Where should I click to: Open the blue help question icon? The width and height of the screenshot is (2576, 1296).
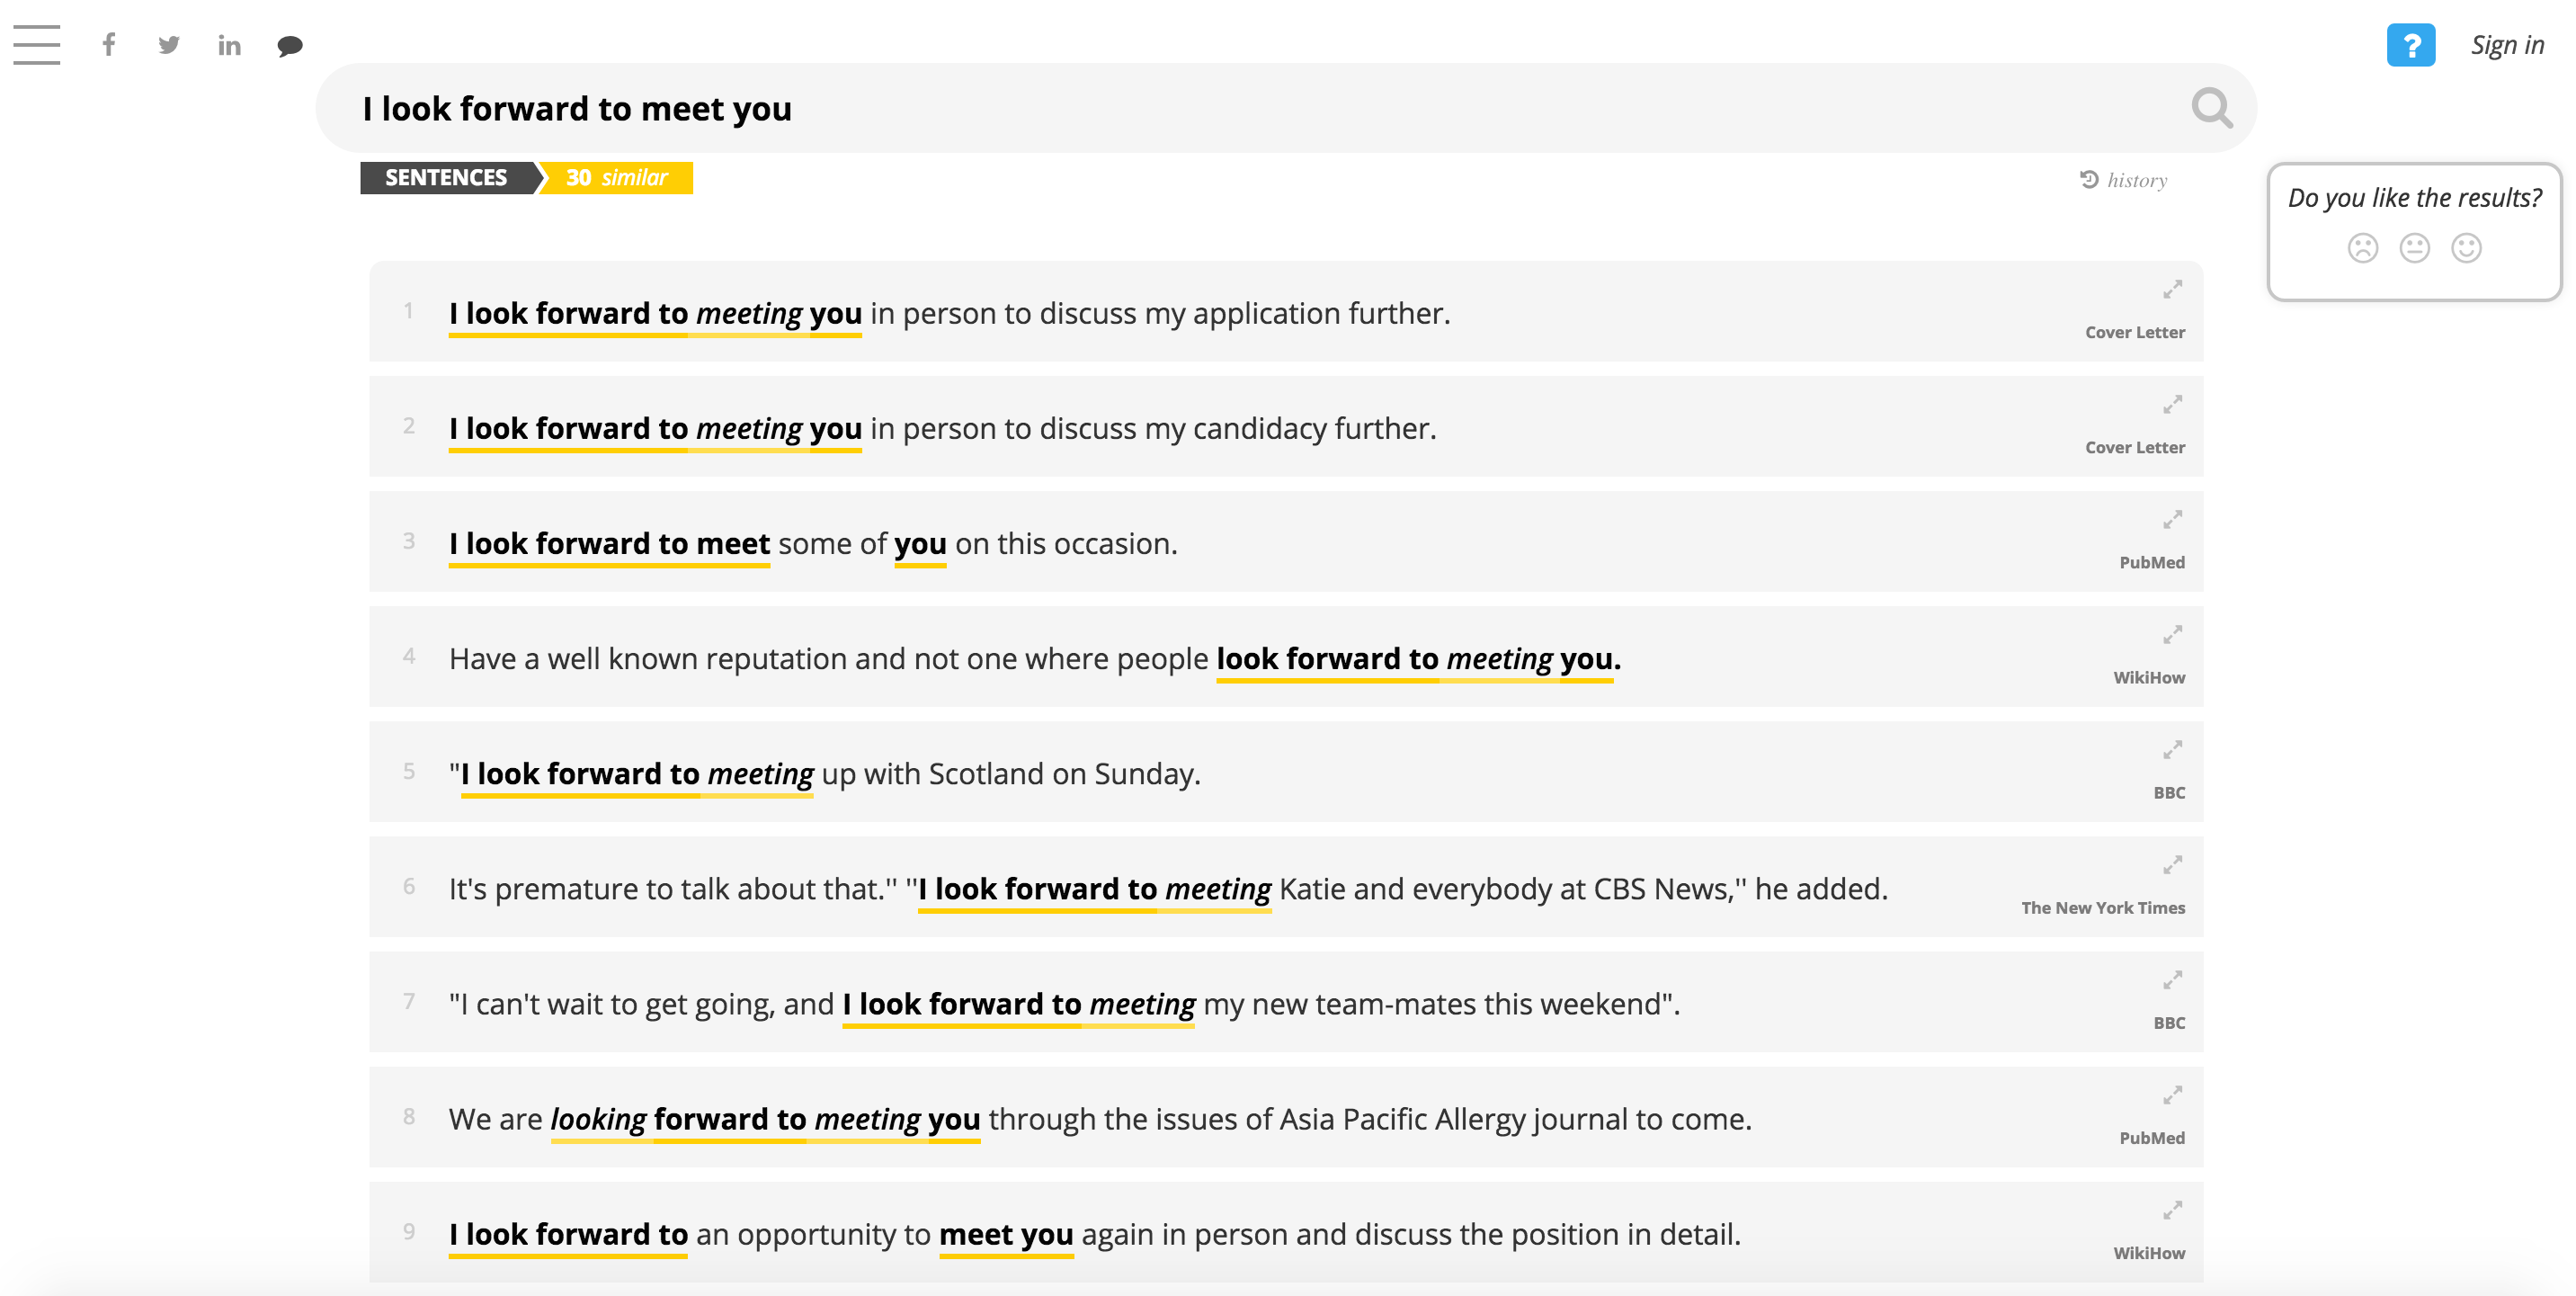pos(2410,45)
